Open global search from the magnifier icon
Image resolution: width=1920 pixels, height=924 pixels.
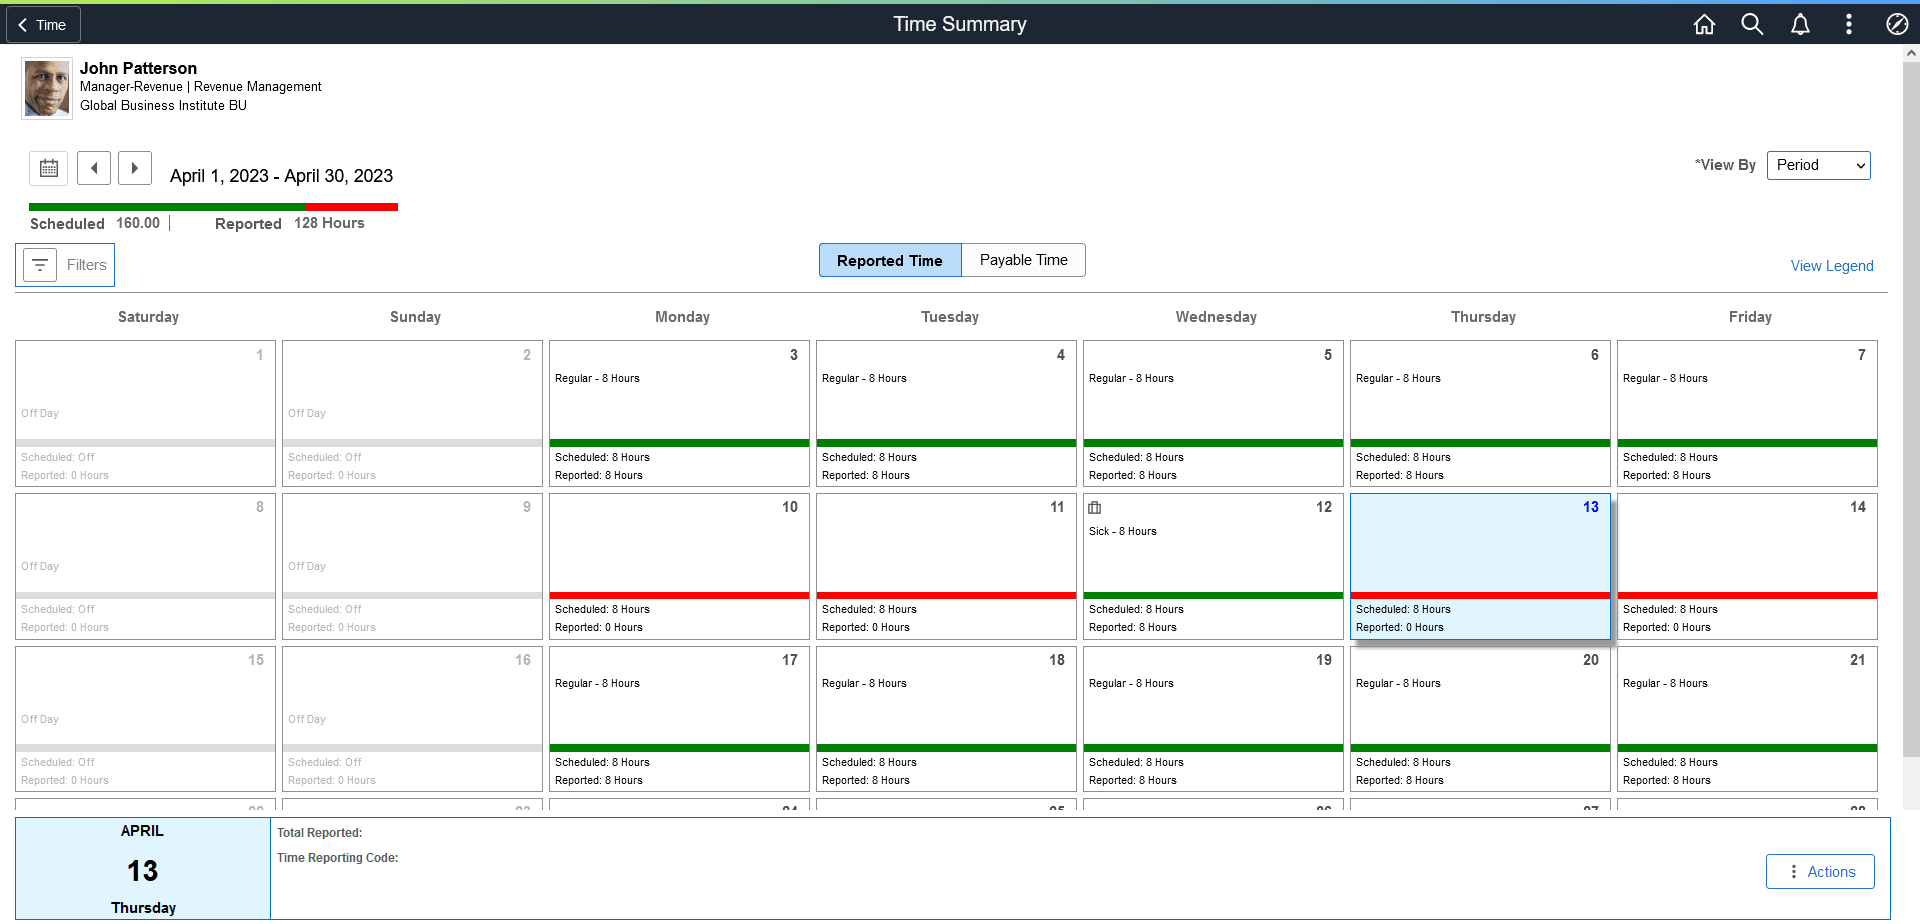(1752, 24)
